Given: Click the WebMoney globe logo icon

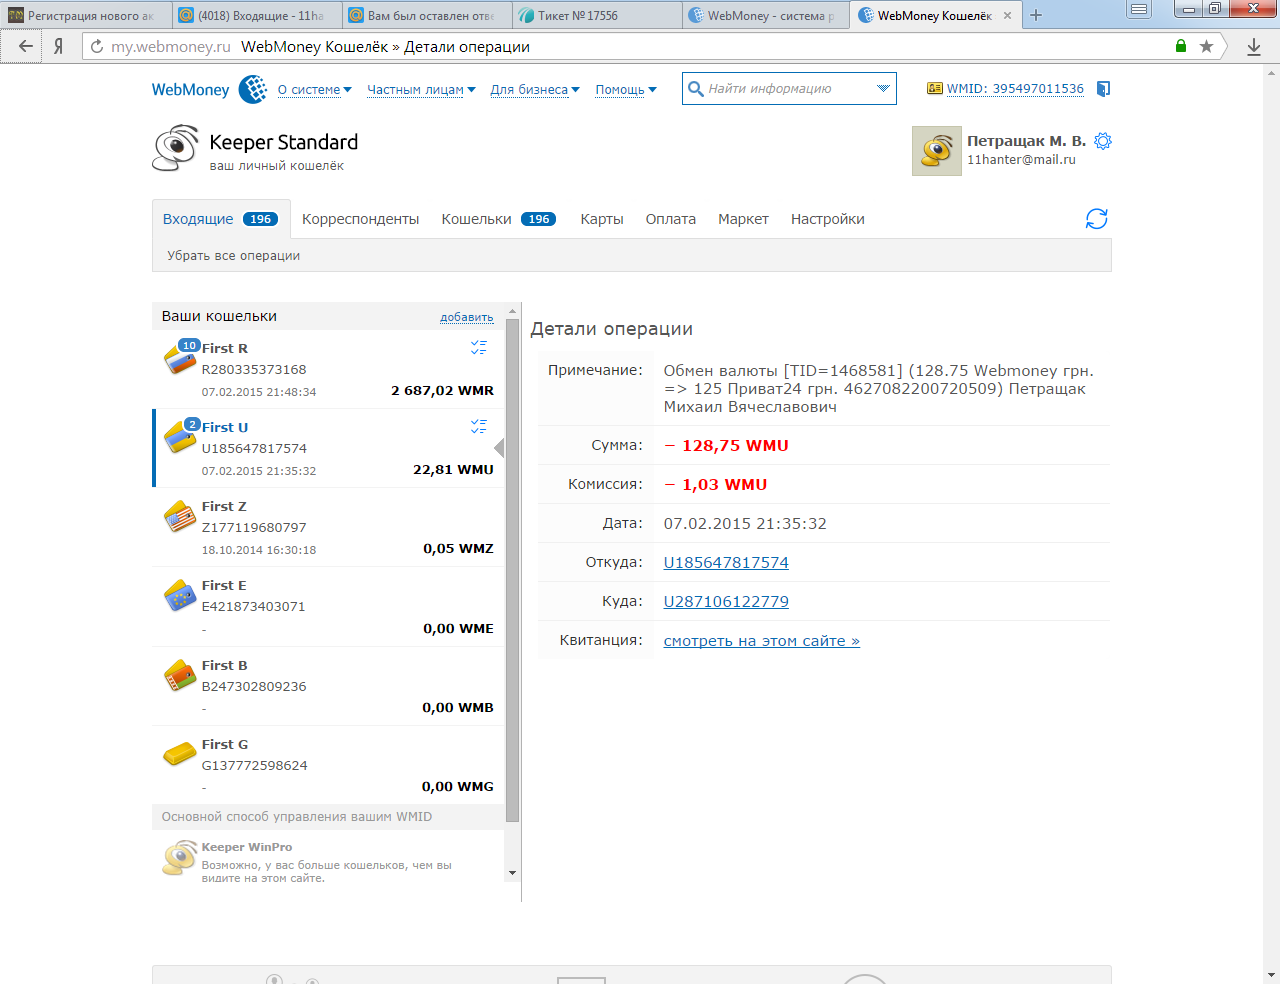Looking at the screenshot, I should click(x=253, y=89).
